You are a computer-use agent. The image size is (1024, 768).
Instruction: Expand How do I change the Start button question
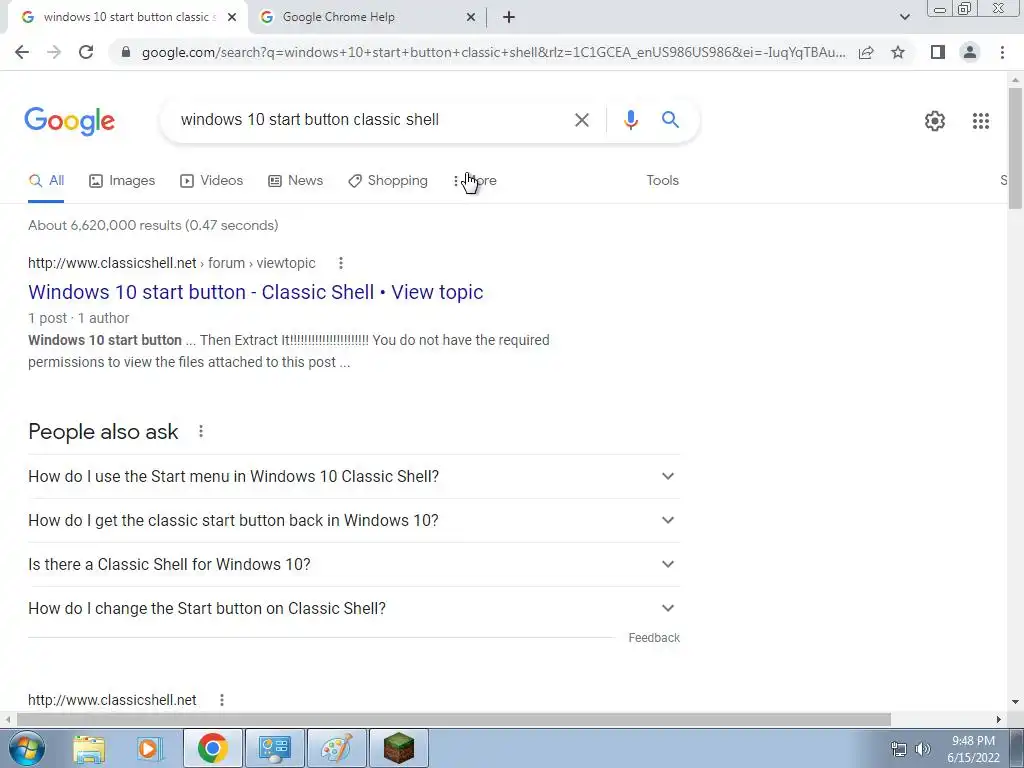(x=354, y=608)
